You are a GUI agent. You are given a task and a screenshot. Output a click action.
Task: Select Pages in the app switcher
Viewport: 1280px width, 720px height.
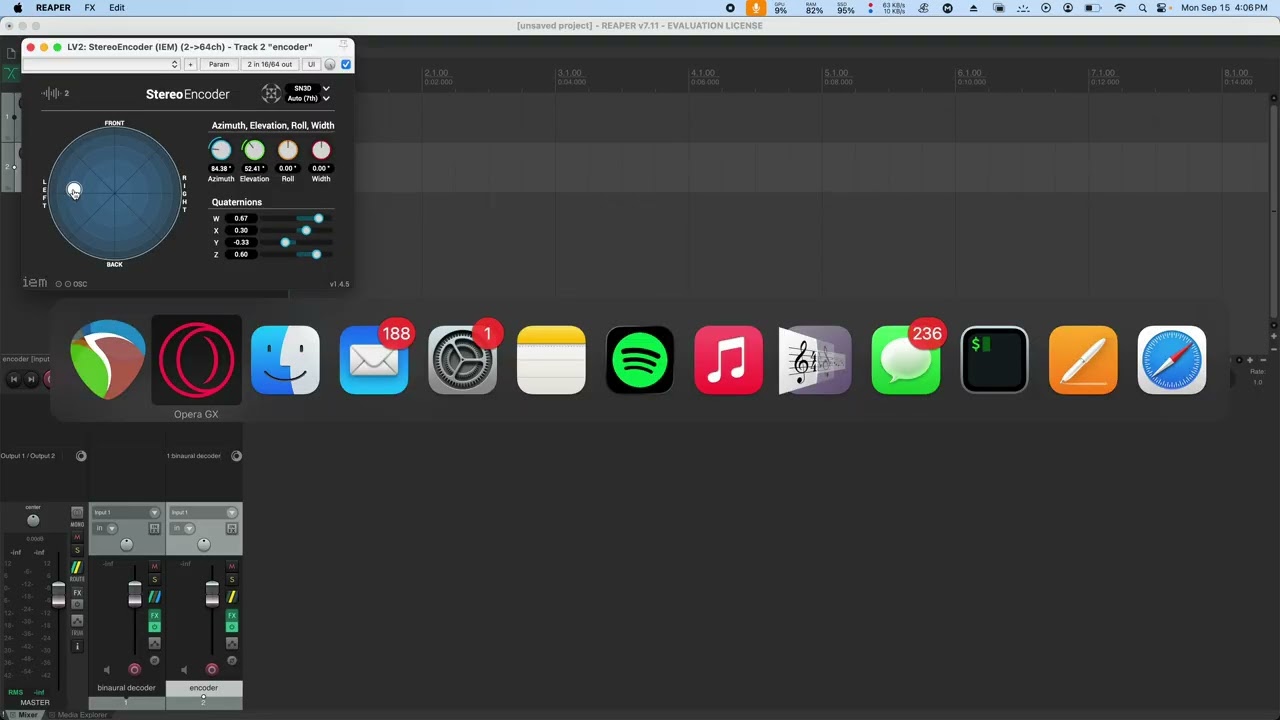coord(1083,360)
